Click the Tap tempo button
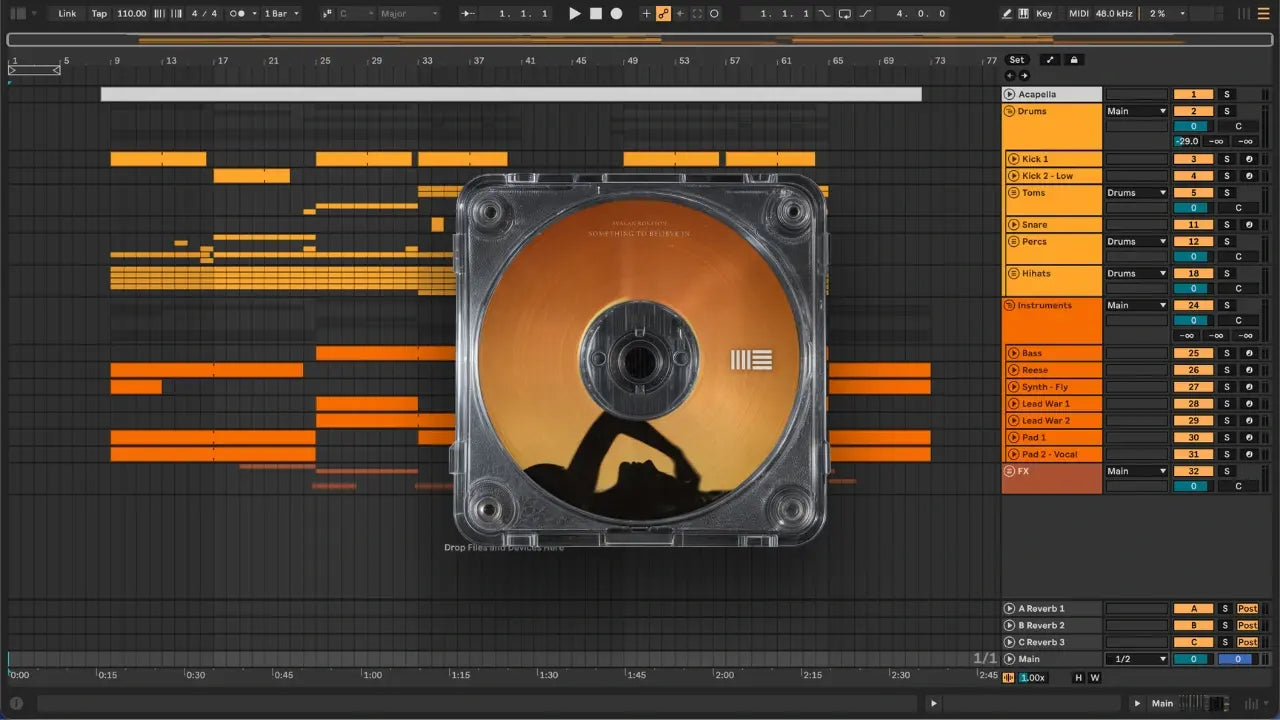 99,14
